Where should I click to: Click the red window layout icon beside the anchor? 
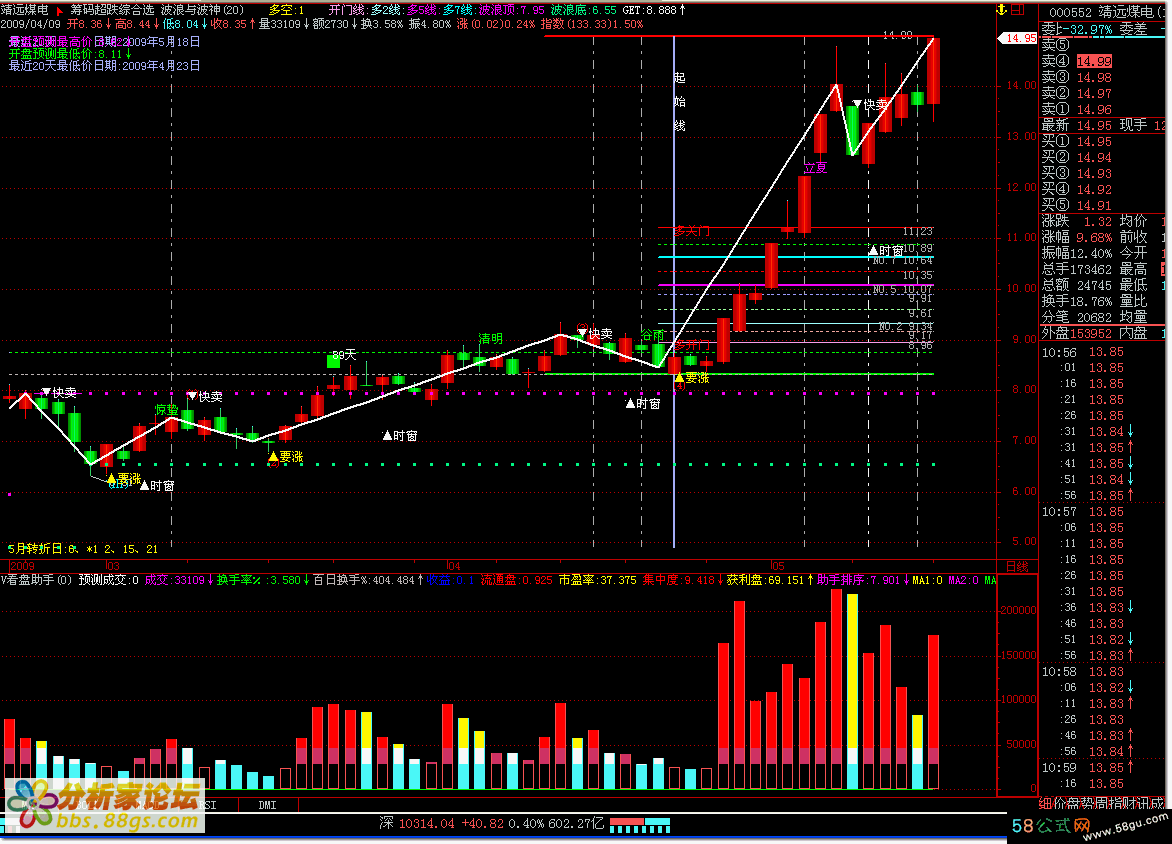[1017, 10]
